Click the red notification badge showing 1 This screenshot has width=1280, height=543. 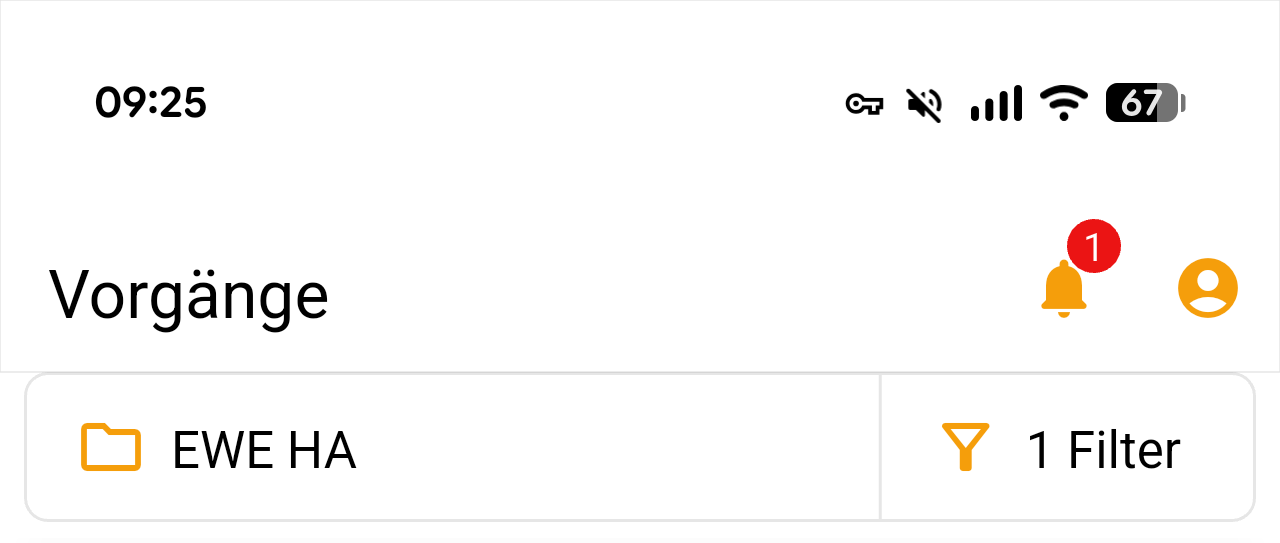coord(1093,246)
